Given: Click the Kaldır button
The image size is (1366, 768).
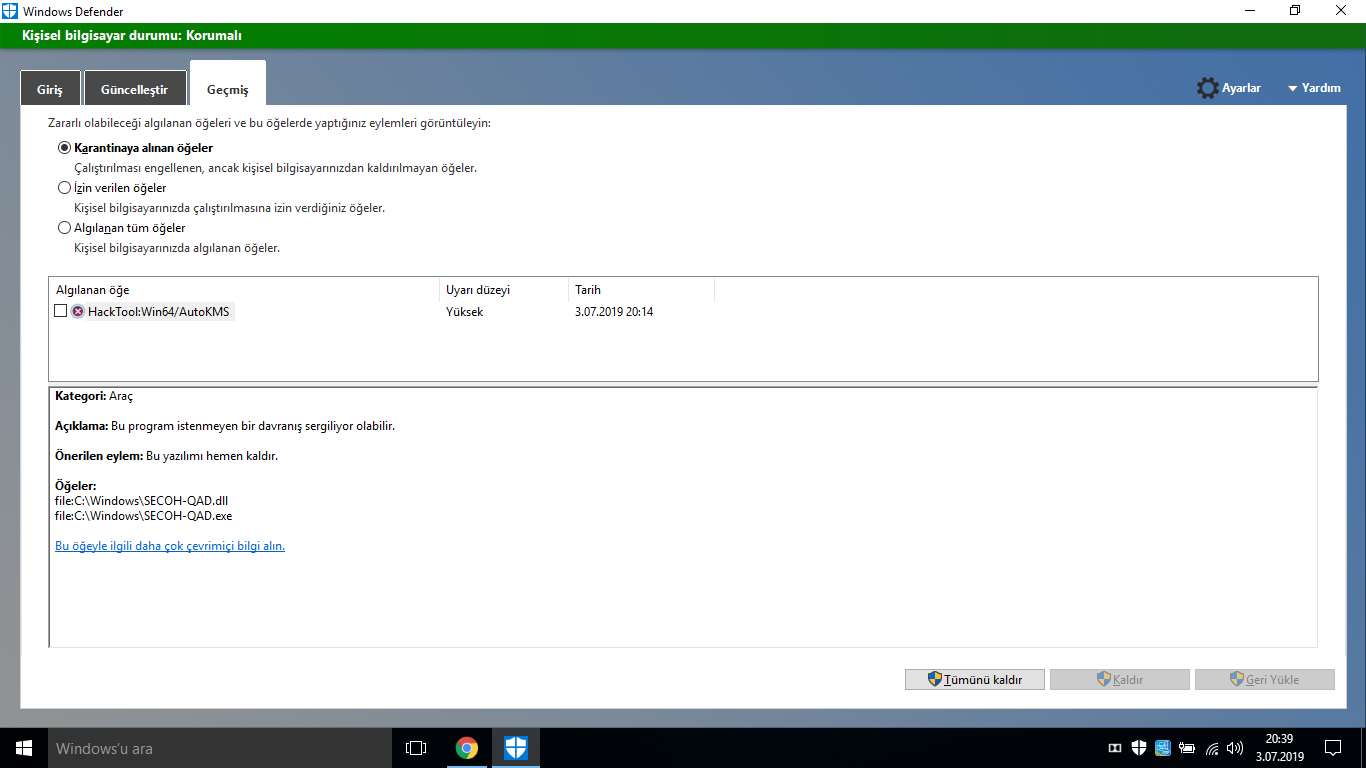Looking at the screenshot, I should [x=1120, y=679].
